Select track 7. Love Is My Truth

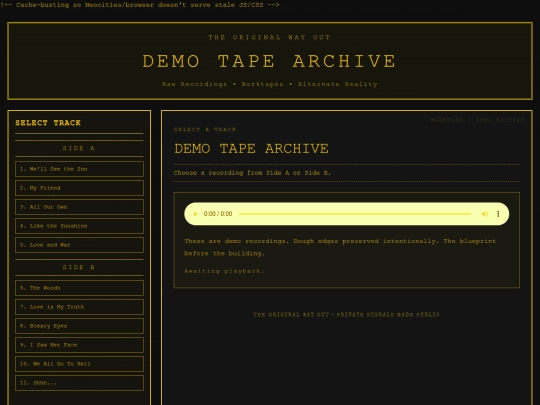click(79, 307)
